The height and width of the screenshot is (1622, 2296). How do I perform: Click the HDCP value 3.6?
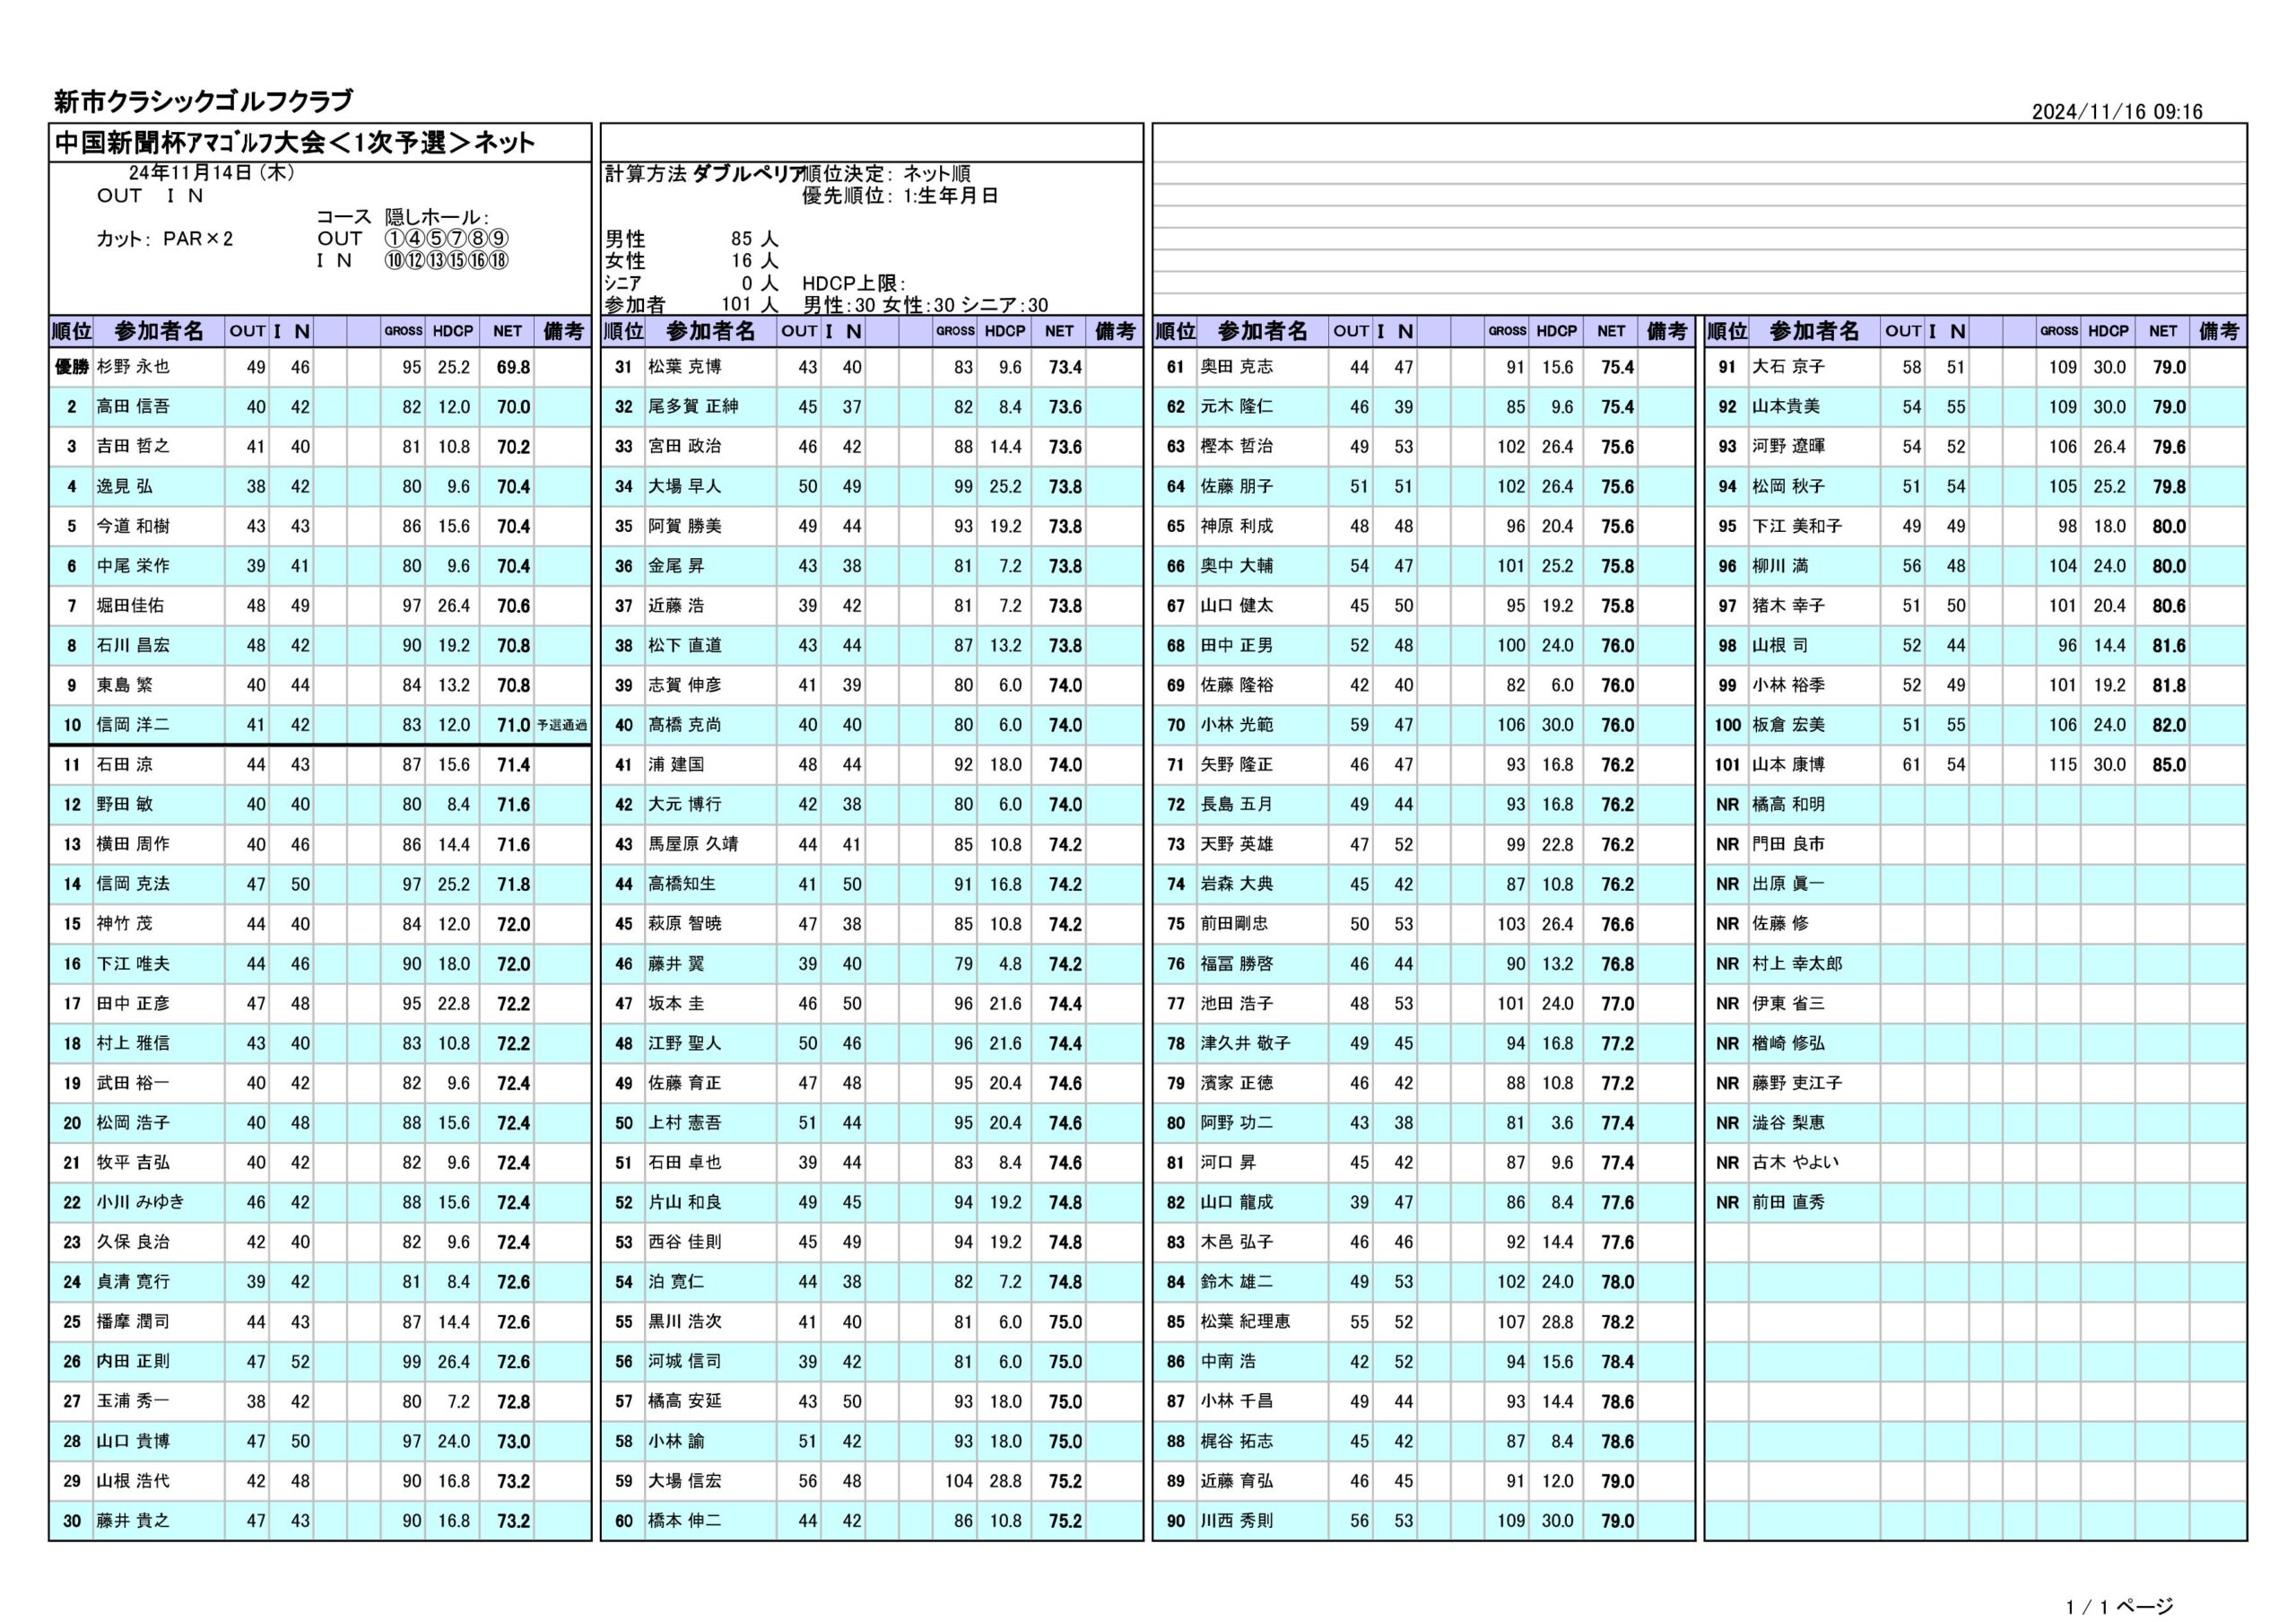[x=1562, y=1123]
